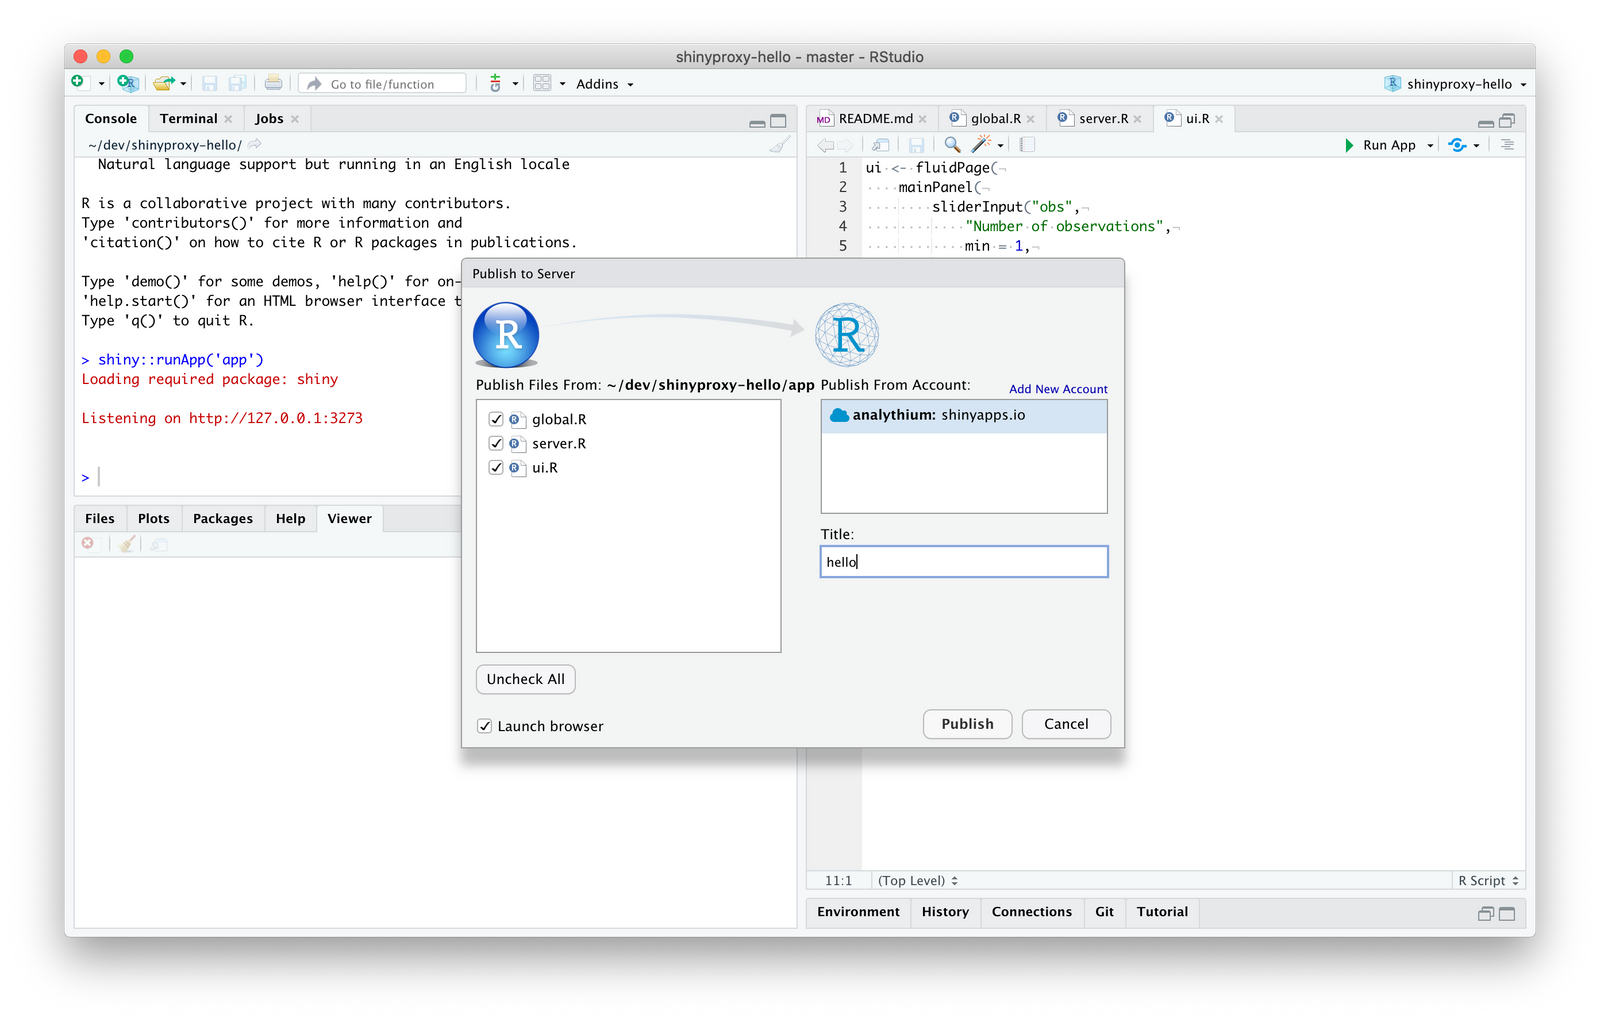
Task: Uncheck the server.R file checkbox
Action: [496, 443]
